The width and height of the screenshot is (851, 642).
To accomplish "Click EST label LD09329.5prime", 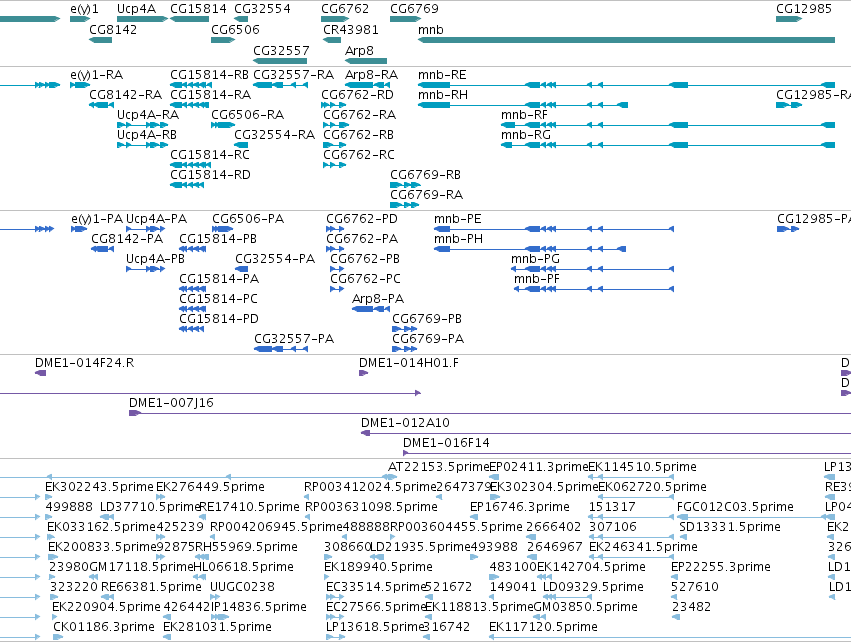I will point(593,587).
